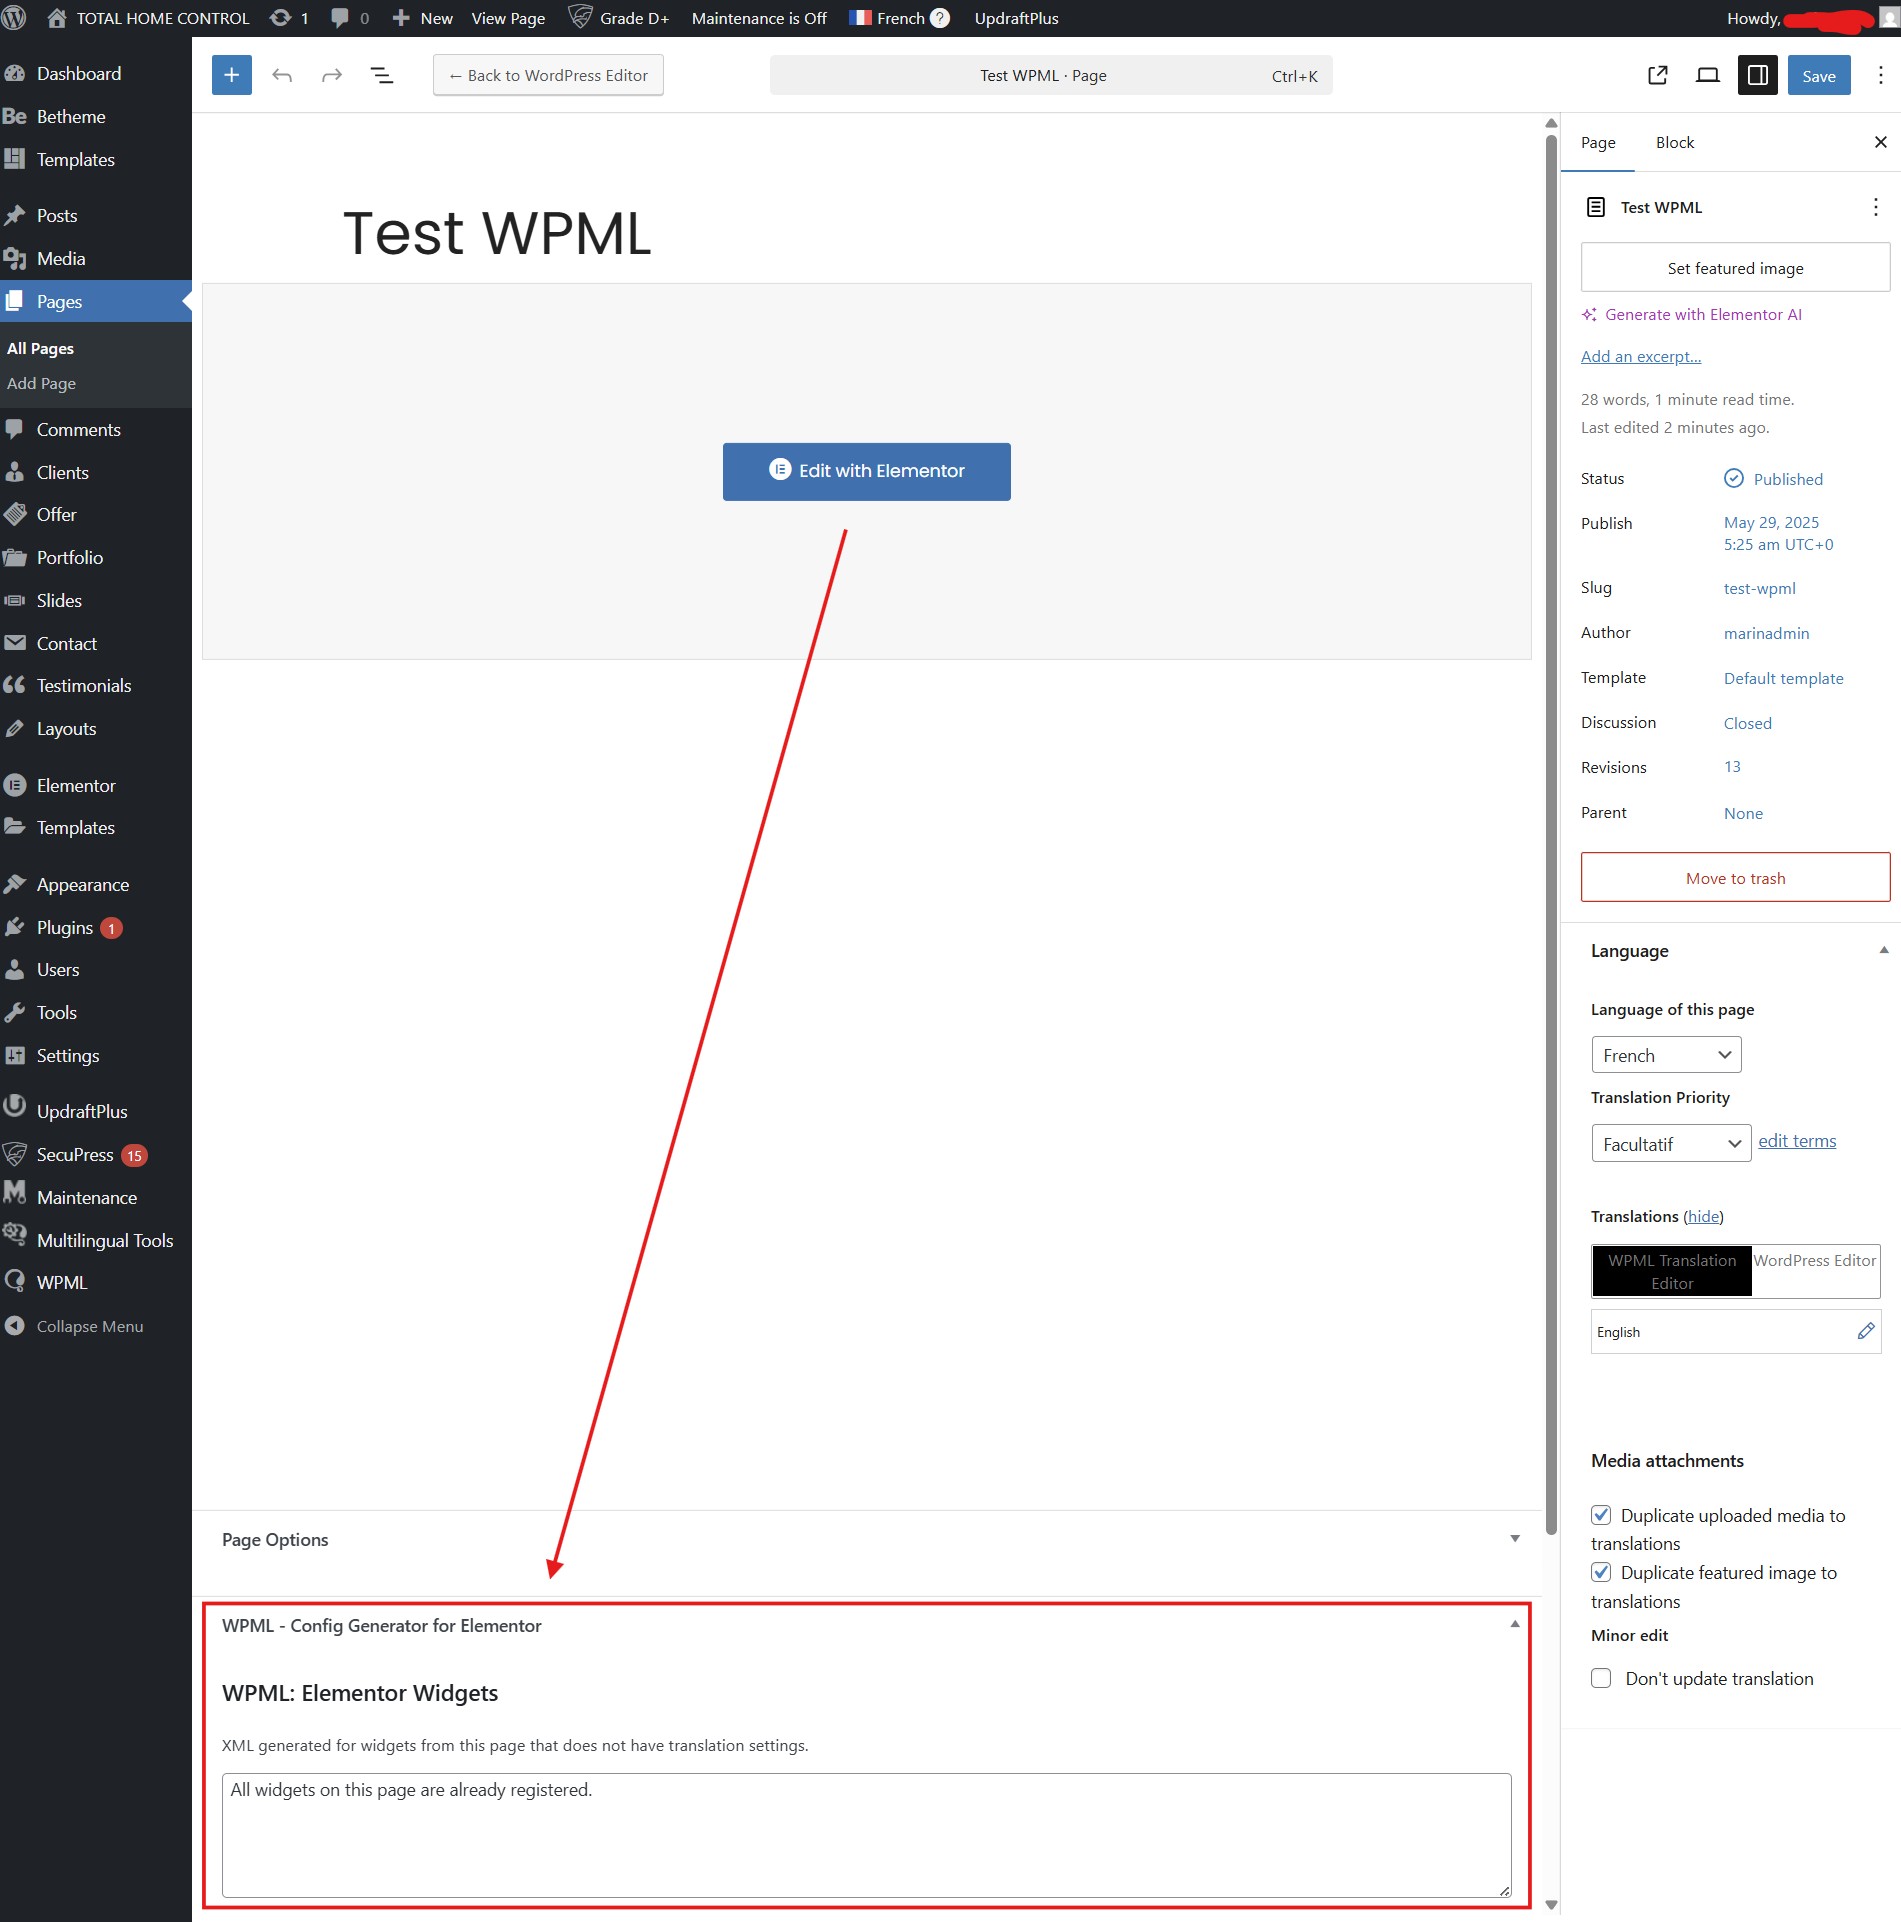Click Generate with Elementor AI

[1691, 314]
